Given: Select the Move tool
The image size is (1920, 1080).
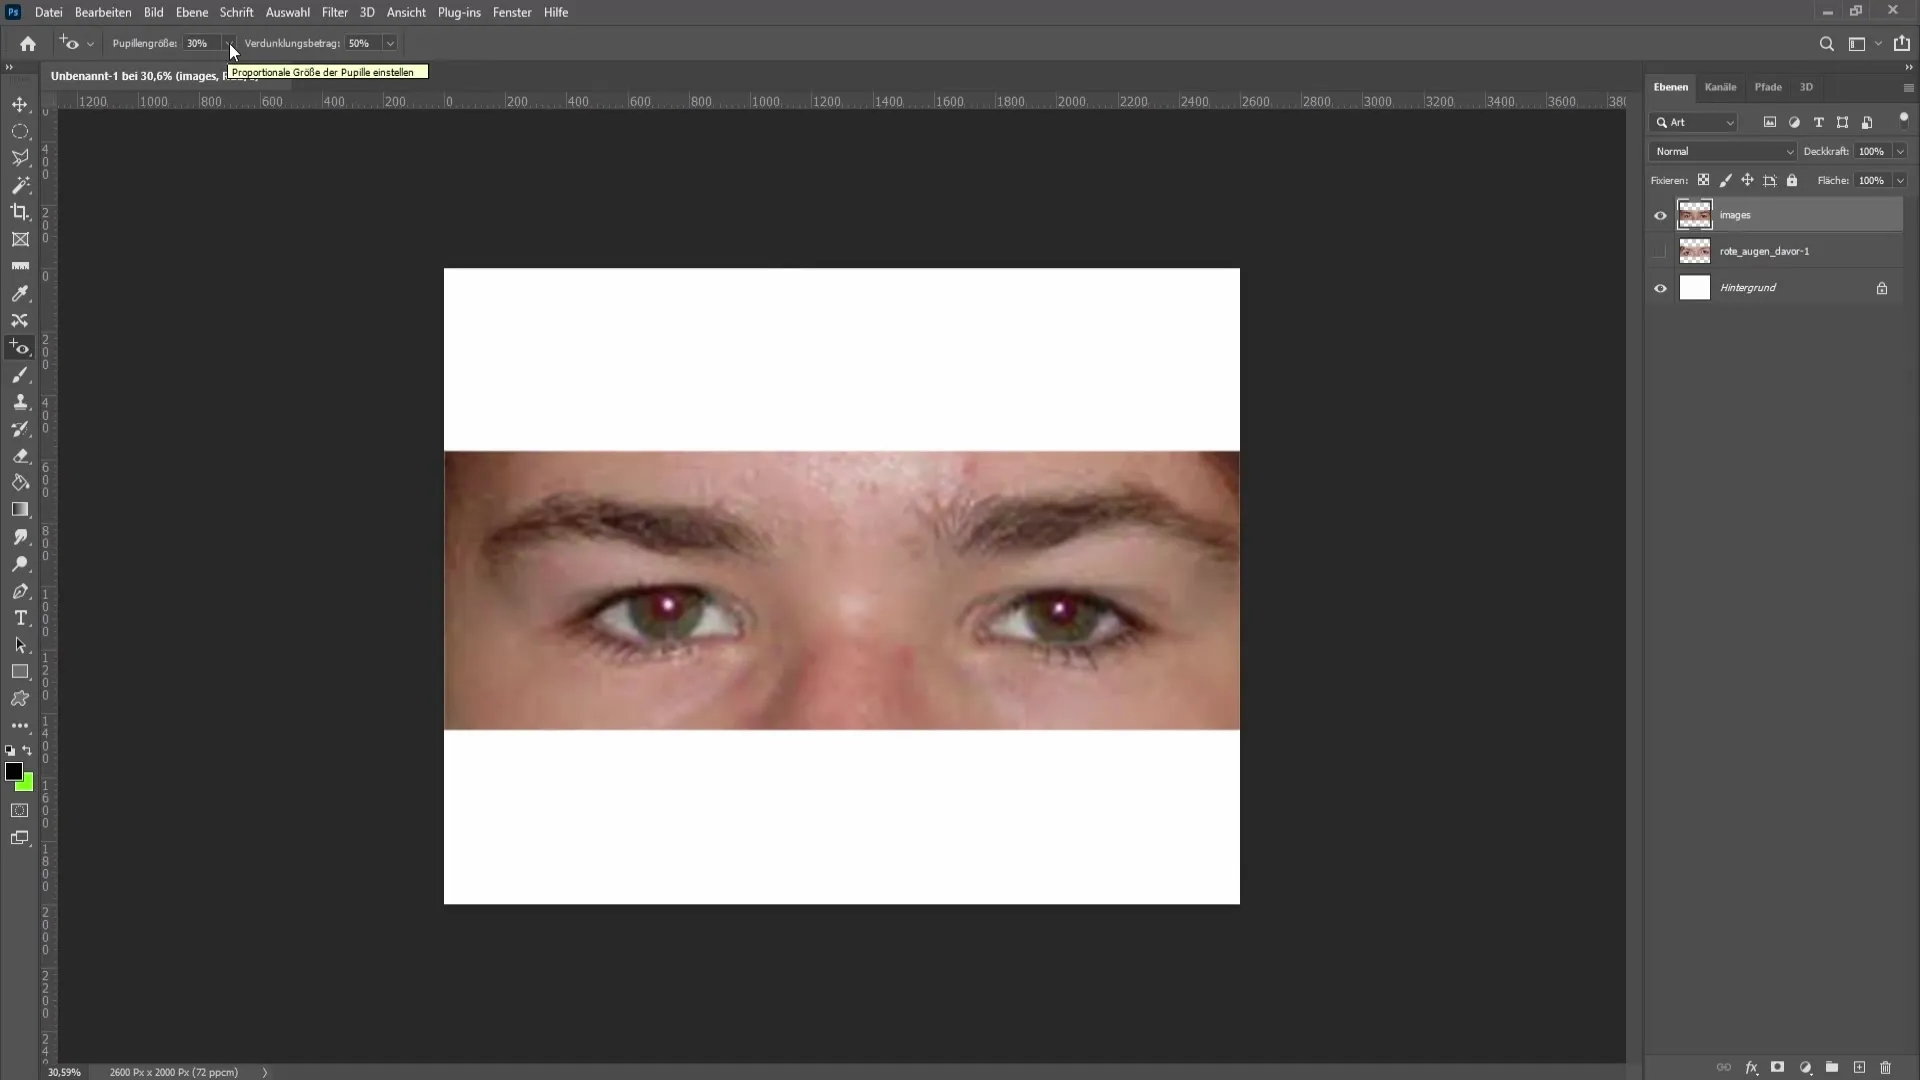Looking at the screenshot, I should point(20,103).
